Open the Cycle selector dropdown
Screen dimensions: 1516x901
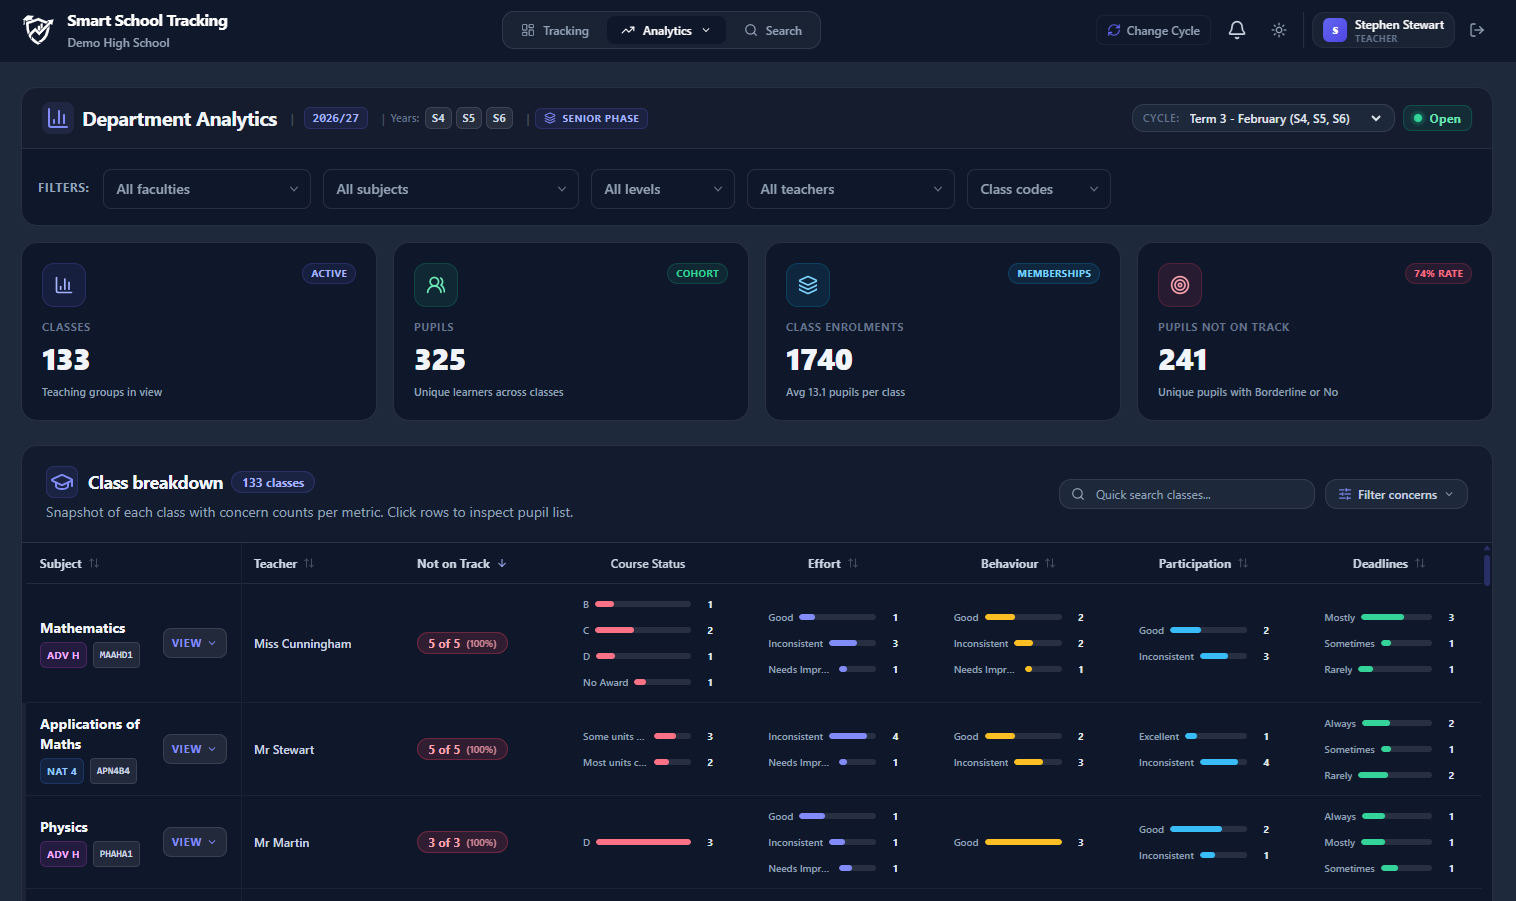(x=1263, y=118)
